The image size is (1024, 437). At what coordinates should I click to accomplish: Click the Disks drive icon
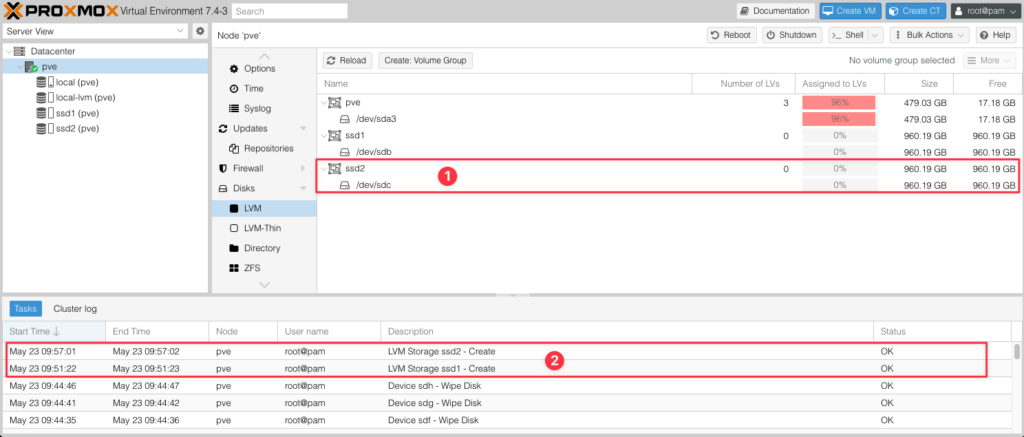pos(223,188)
